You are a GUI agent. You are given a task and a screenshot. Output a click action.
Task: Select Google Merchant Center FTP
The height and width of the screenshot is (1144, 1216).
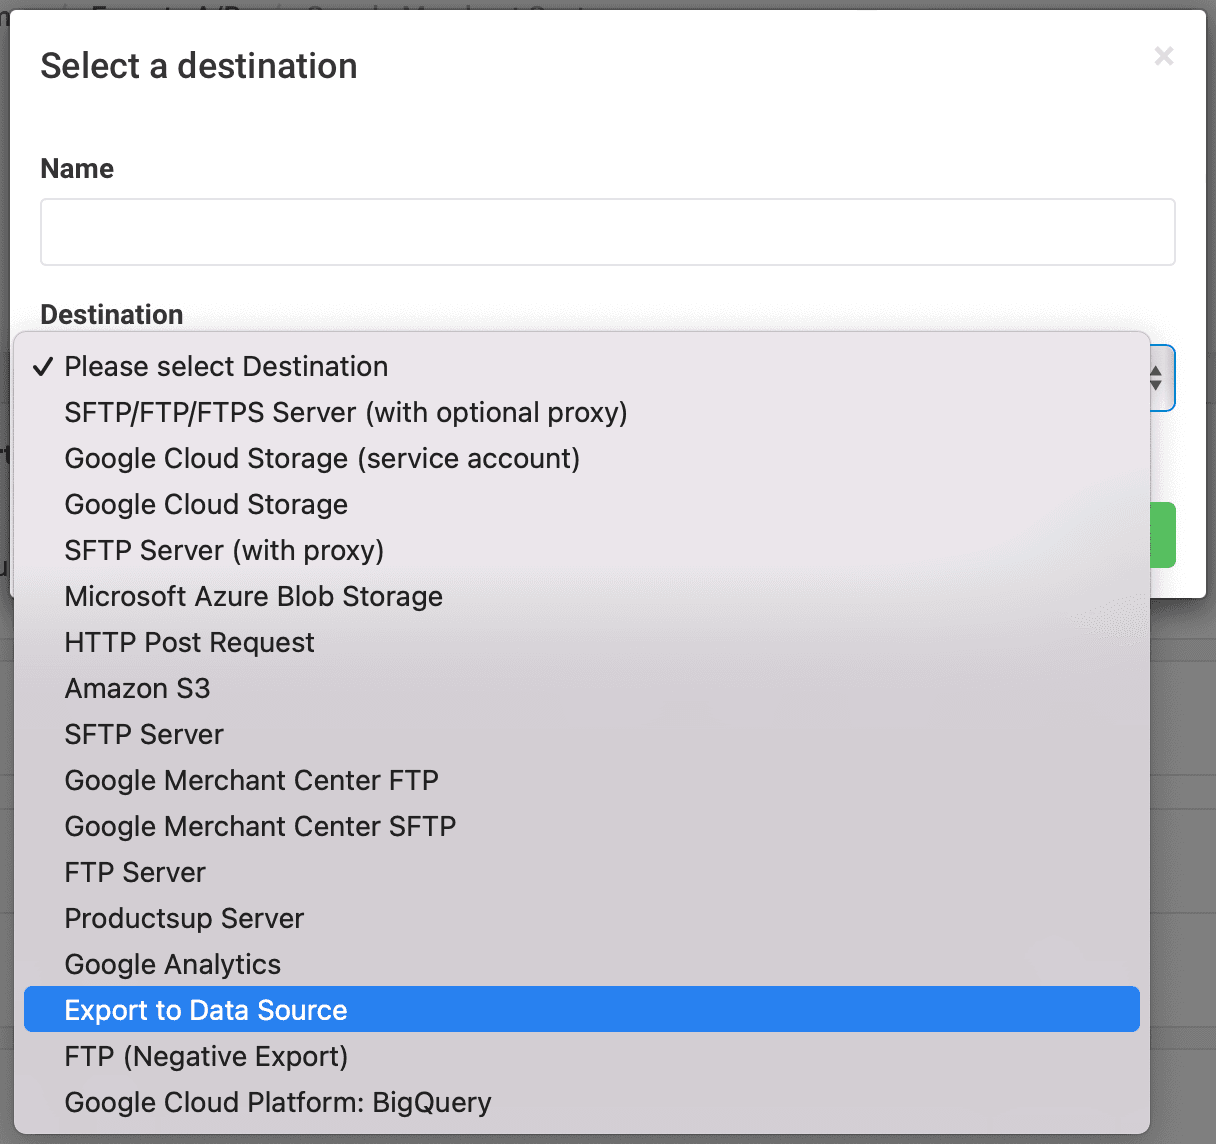[251, 781]
